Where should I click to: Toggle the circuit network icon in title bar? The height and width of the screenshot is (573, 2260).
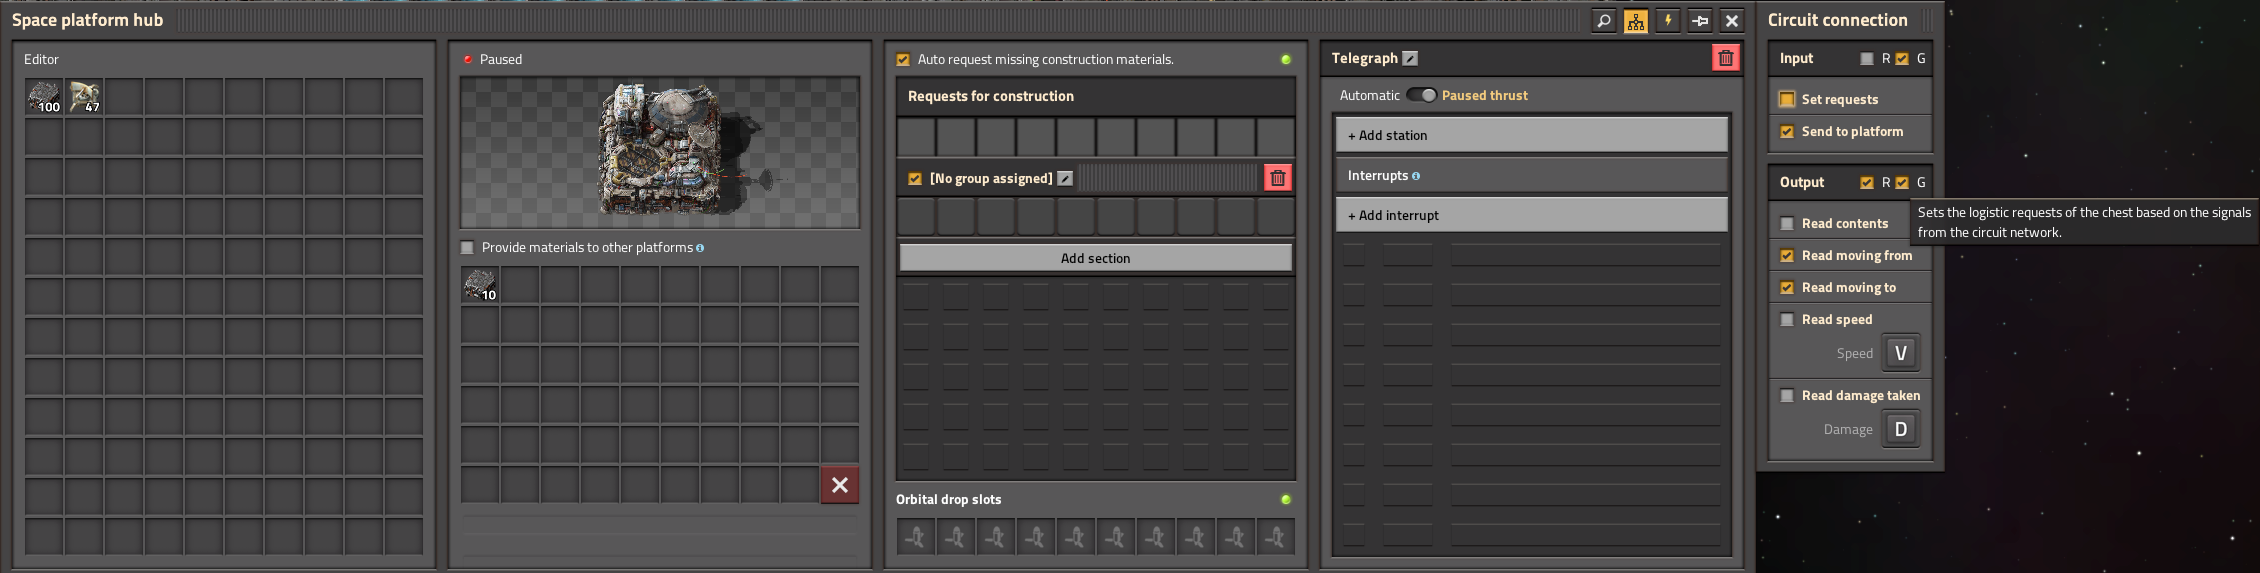click(1635, 20)
